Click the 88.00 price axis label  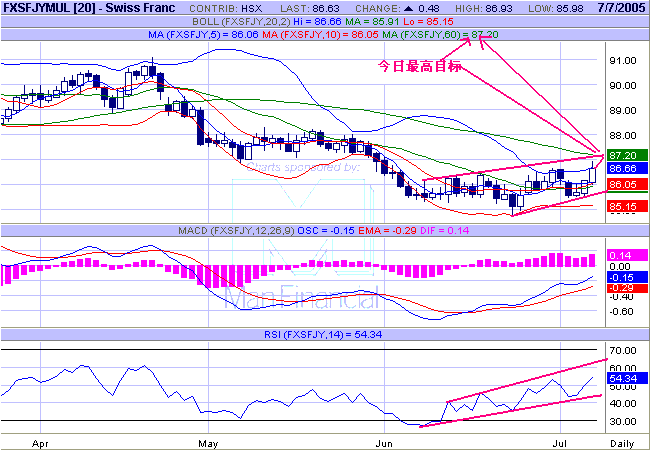coord(622,135)
